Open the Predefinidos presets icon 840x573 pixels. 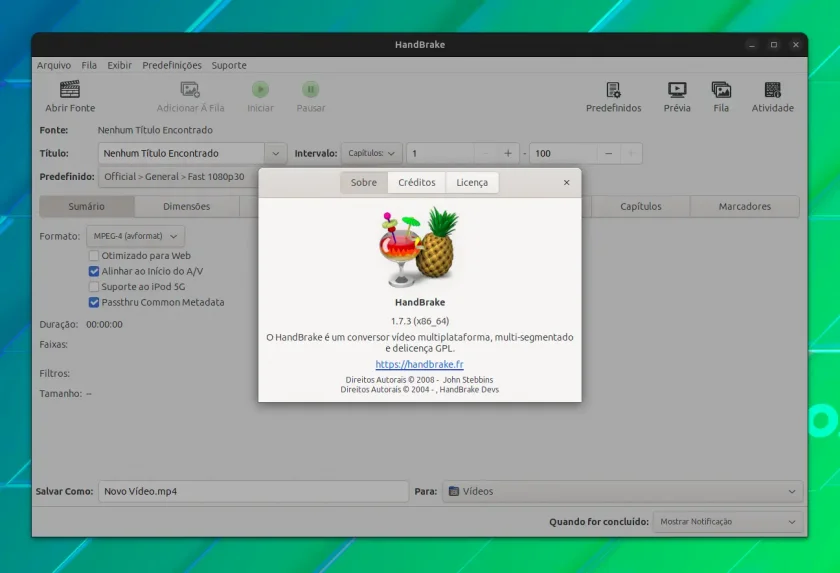613,89
